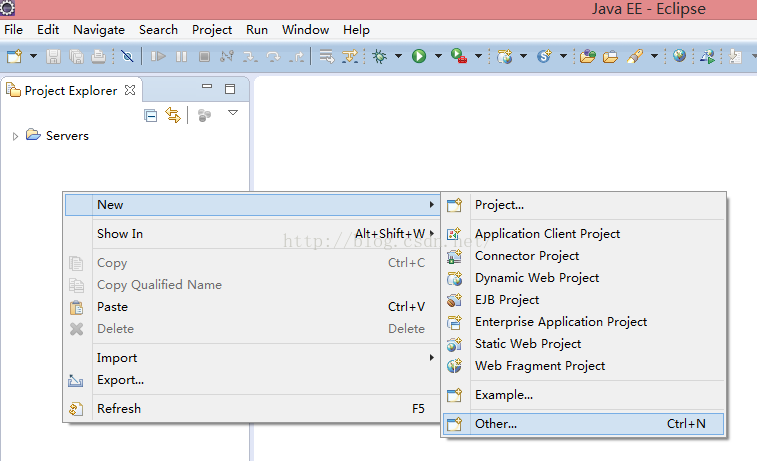Toggle Skip All Breakpoints icon

127,56
